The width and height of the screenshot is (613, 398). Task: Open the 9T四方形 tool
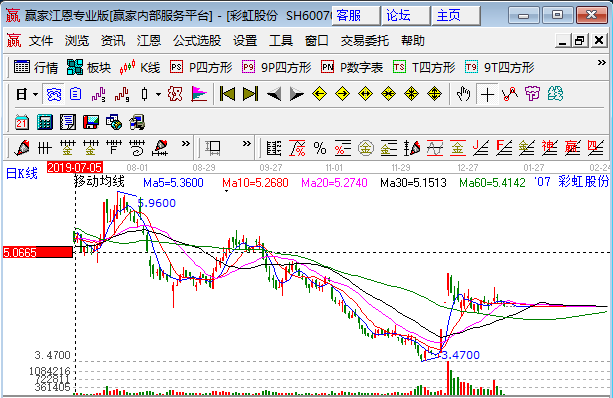click(x=499, y=67)
